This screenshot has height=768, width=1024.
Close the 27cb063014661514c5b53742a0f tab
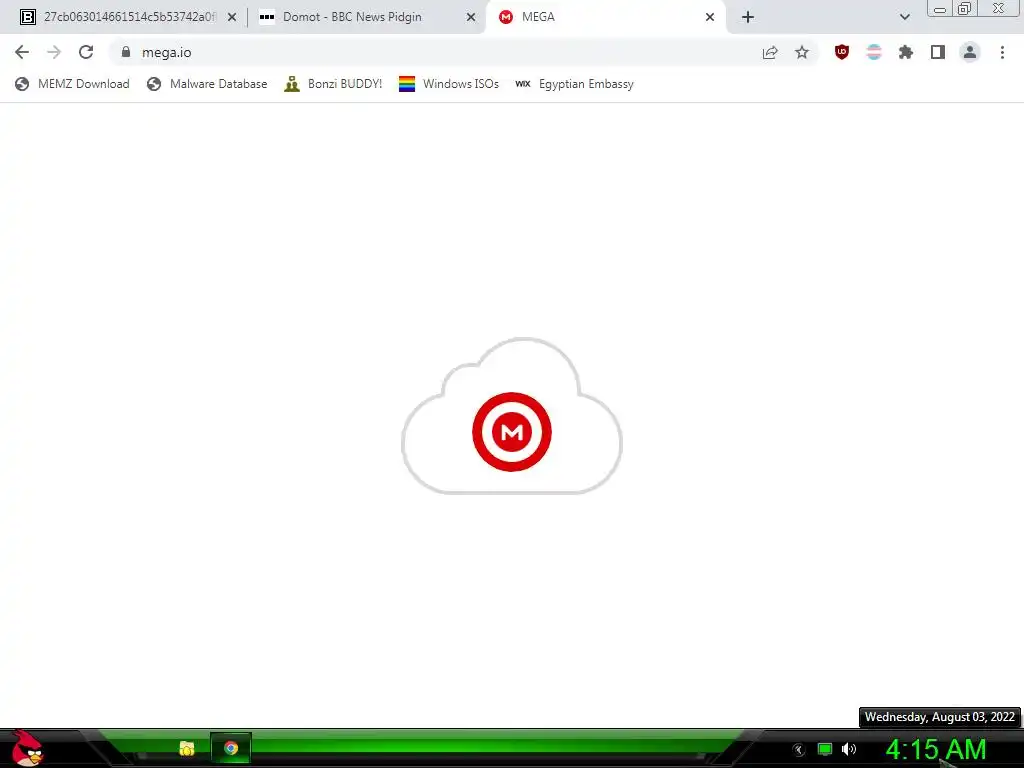coord(232,17)
